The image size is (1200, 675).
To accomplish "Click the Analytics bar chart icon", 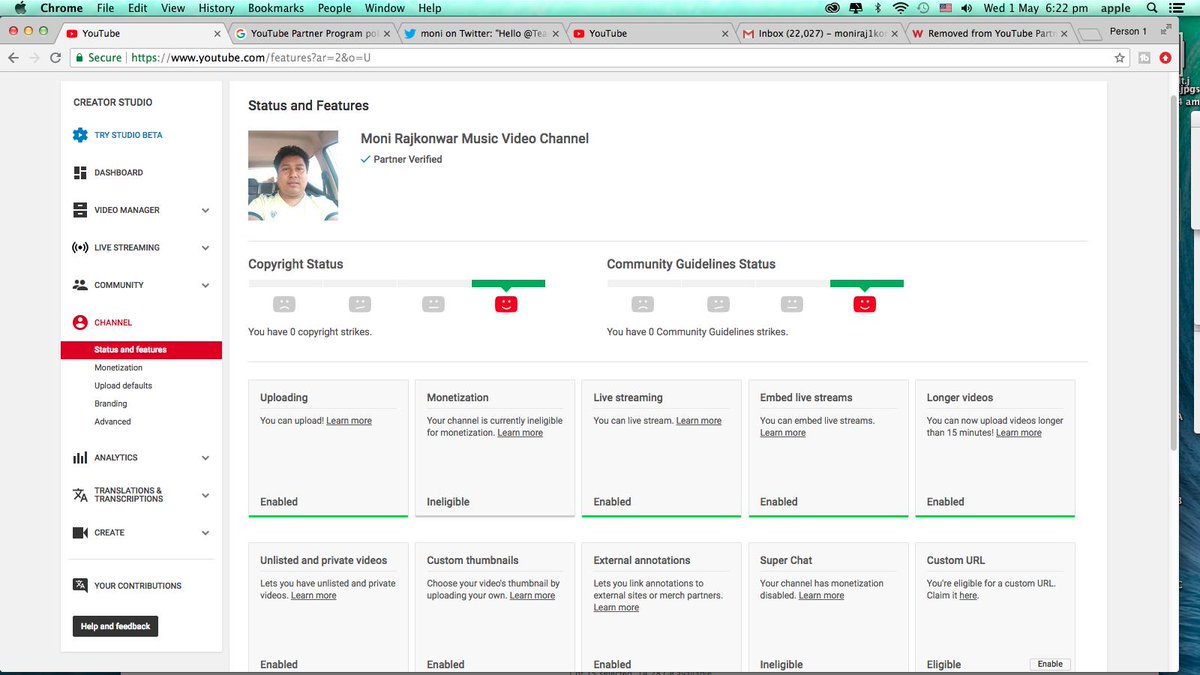I will (x=80, y=458).
